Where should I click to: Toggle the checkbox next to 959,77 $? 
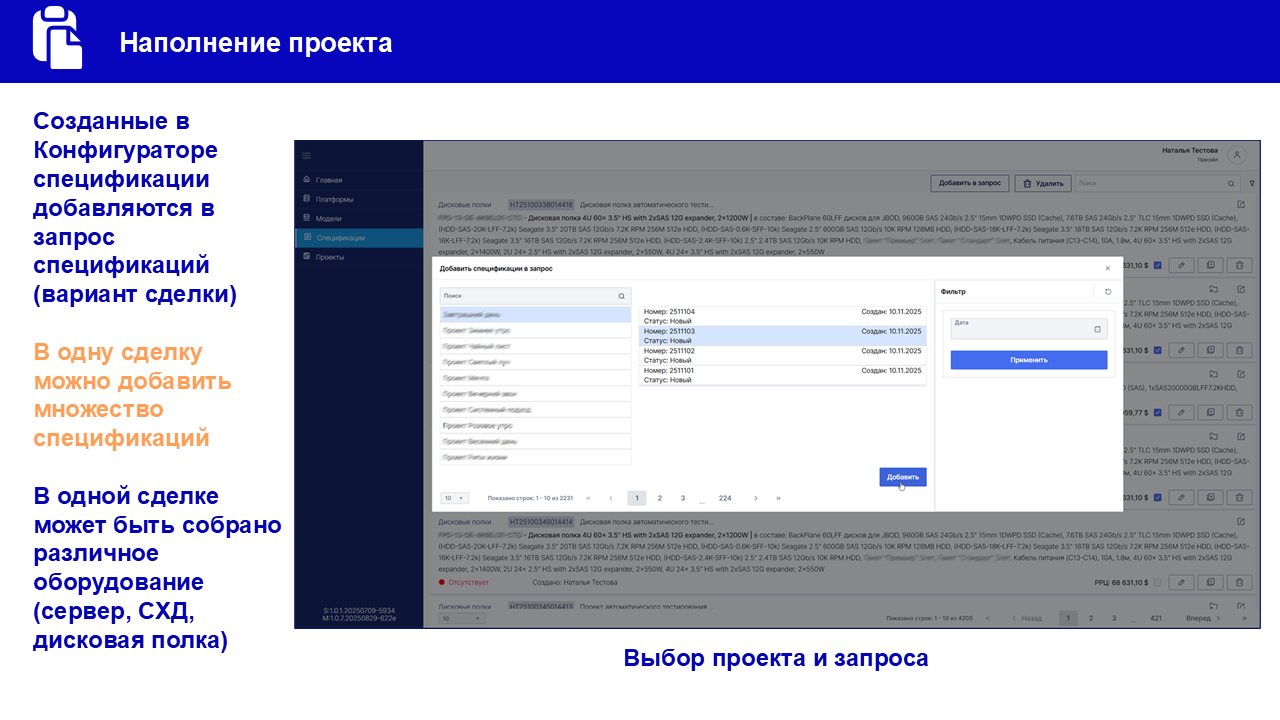point(1158,412)
